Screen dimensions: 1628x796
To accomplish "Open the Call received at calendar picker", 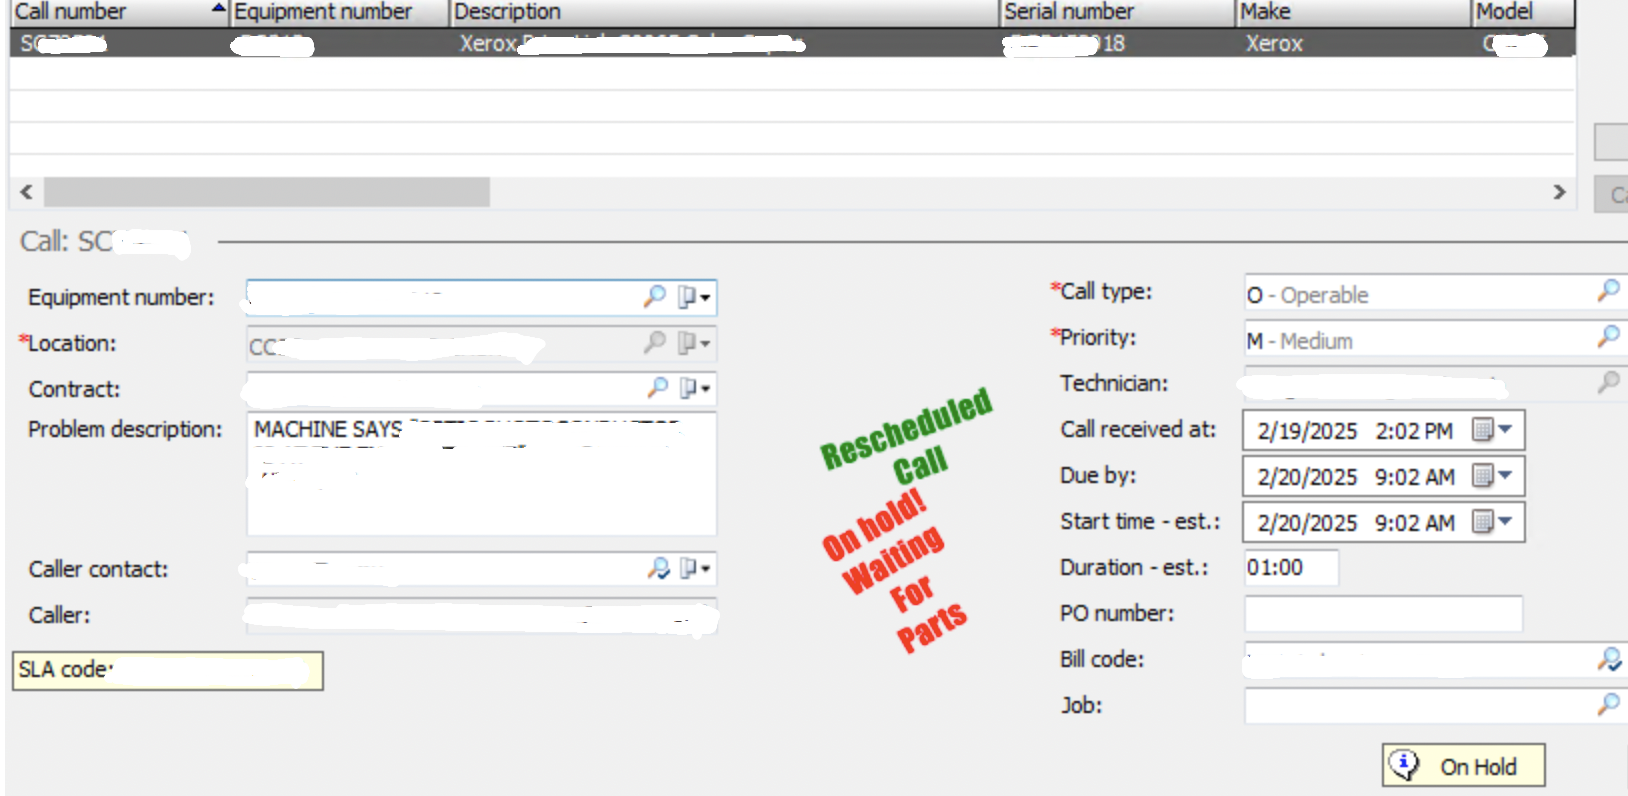I will click(1492, 430).
